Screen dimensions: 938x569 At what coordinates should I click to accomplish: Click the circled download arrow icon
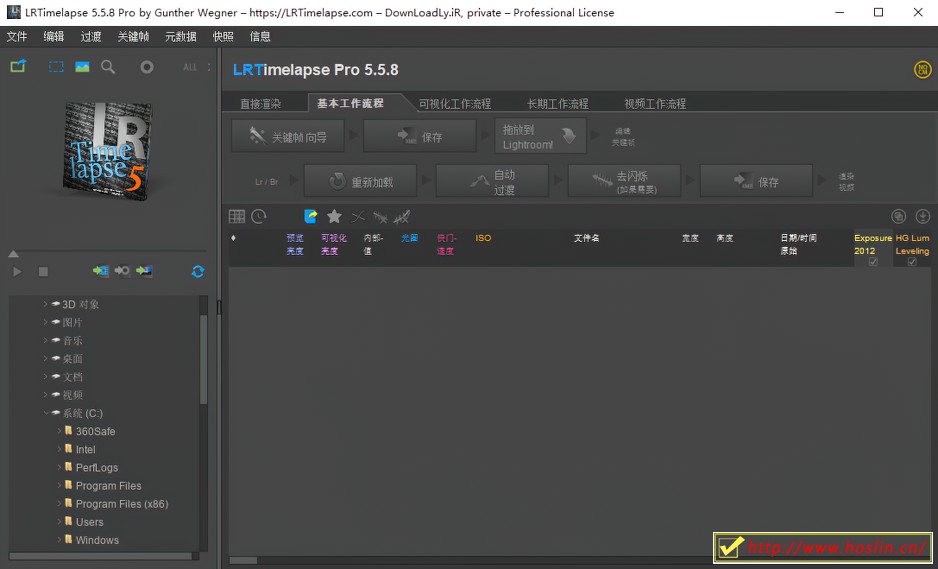(x=922, y=216)
